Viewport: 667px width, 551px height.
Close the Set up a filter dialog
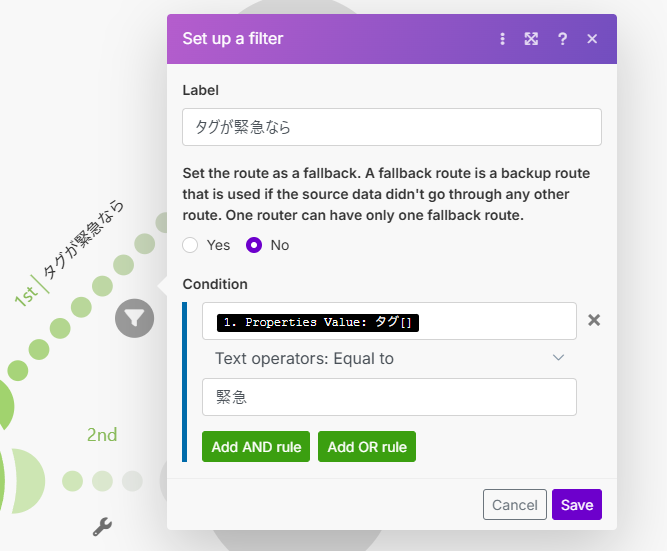tap(592, 39)
